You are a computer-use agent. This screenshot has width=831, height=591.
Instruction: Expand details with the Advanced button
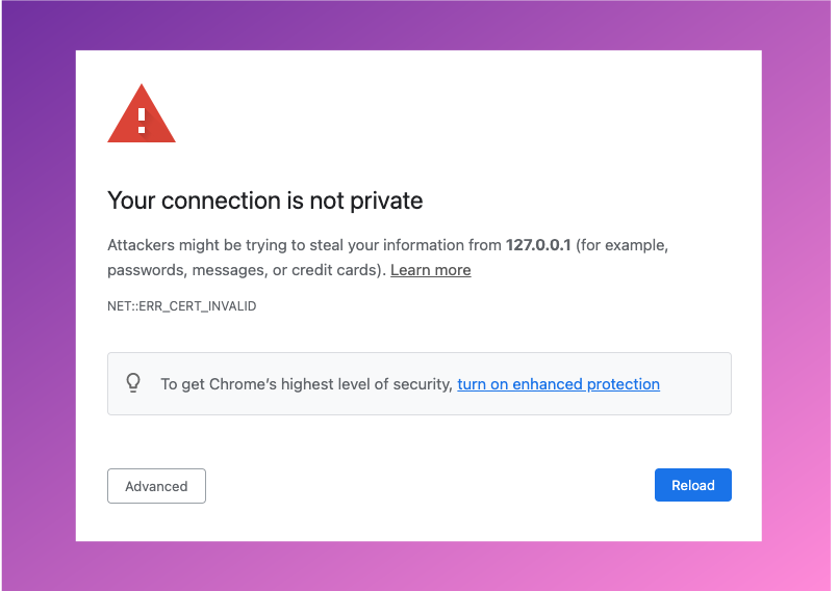point(156,486)
